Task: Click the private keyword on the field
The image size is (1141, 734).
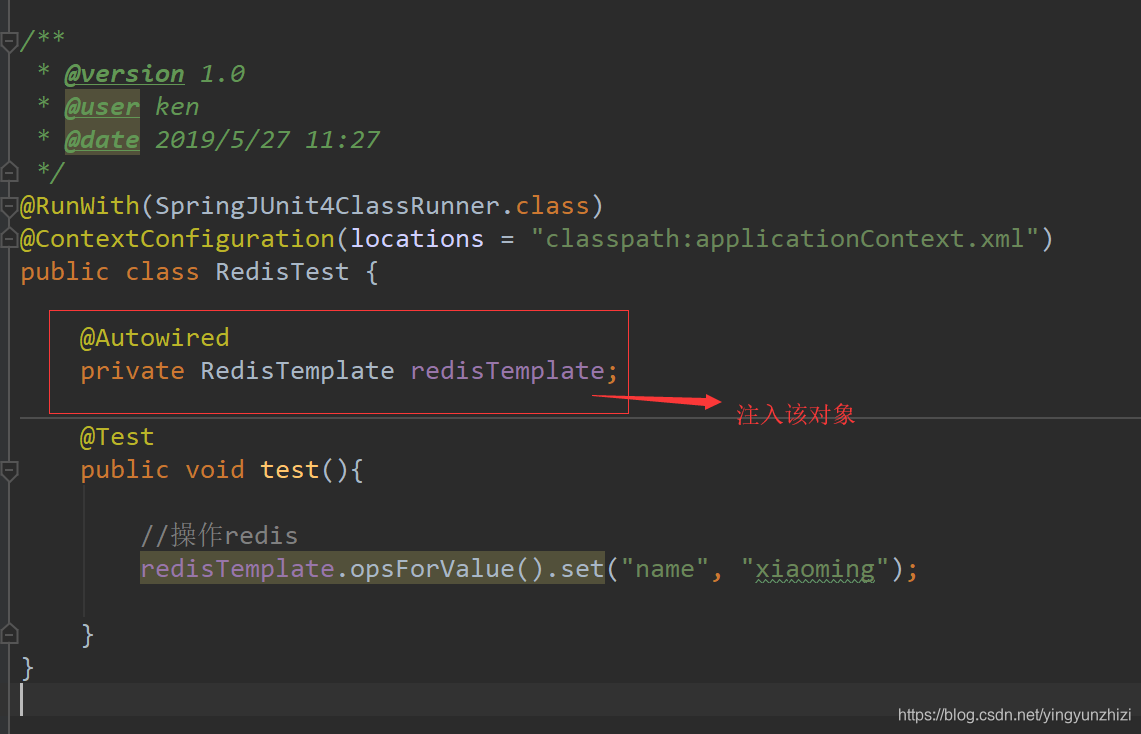Action: point(132,371)
